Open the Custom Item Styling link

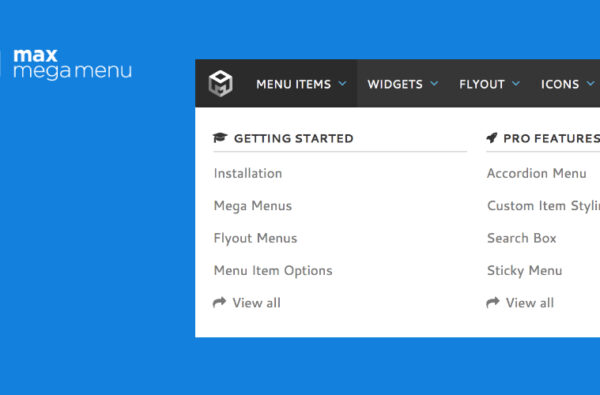pyautogui.click(x=543, y=206)
